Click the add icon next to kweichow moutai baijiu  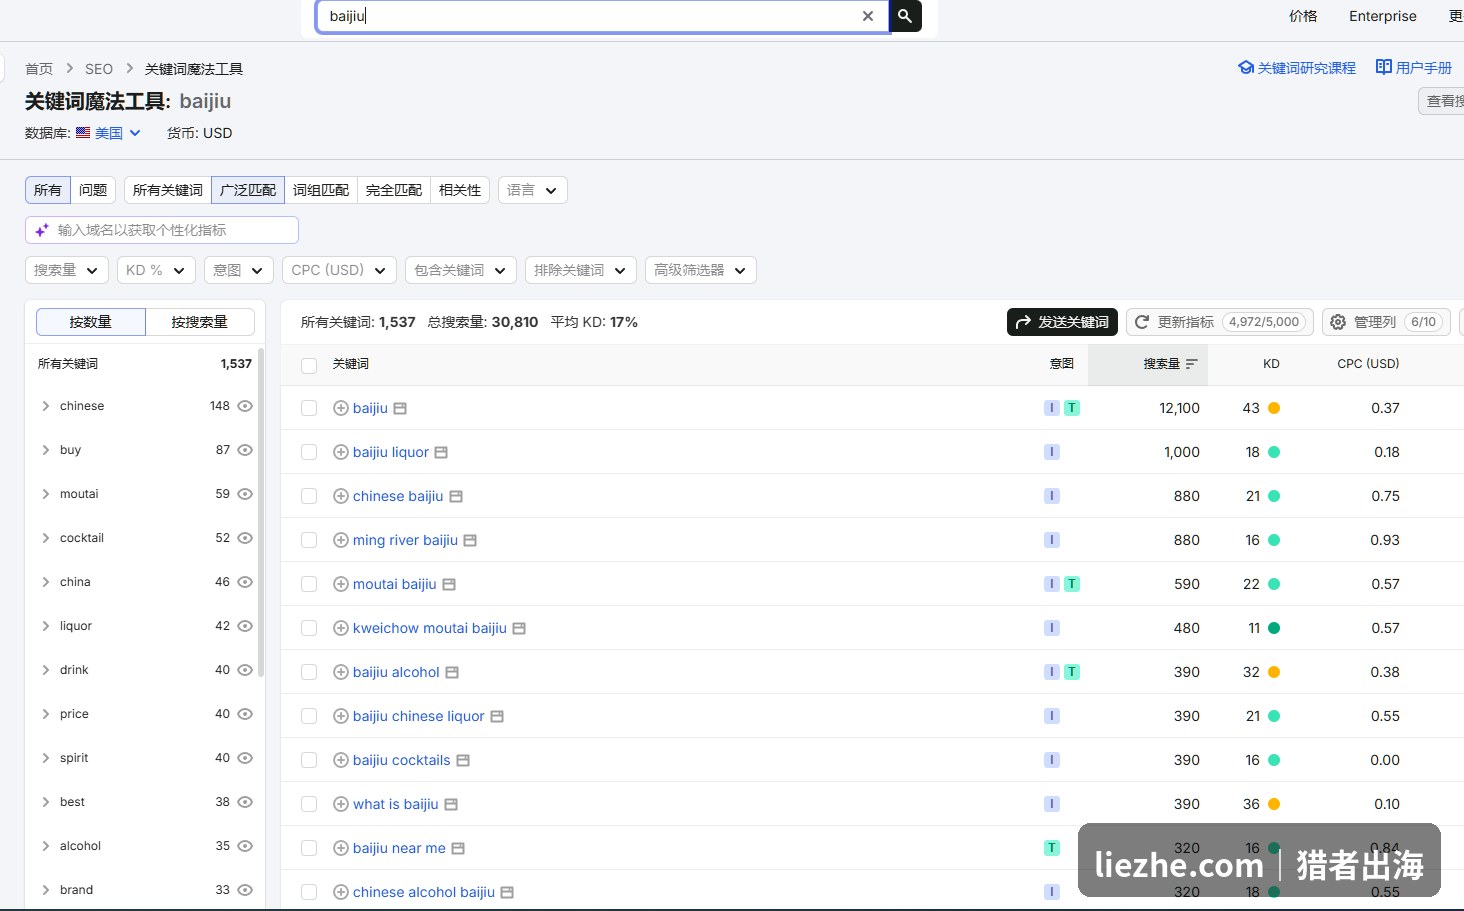tap(341, 628)
